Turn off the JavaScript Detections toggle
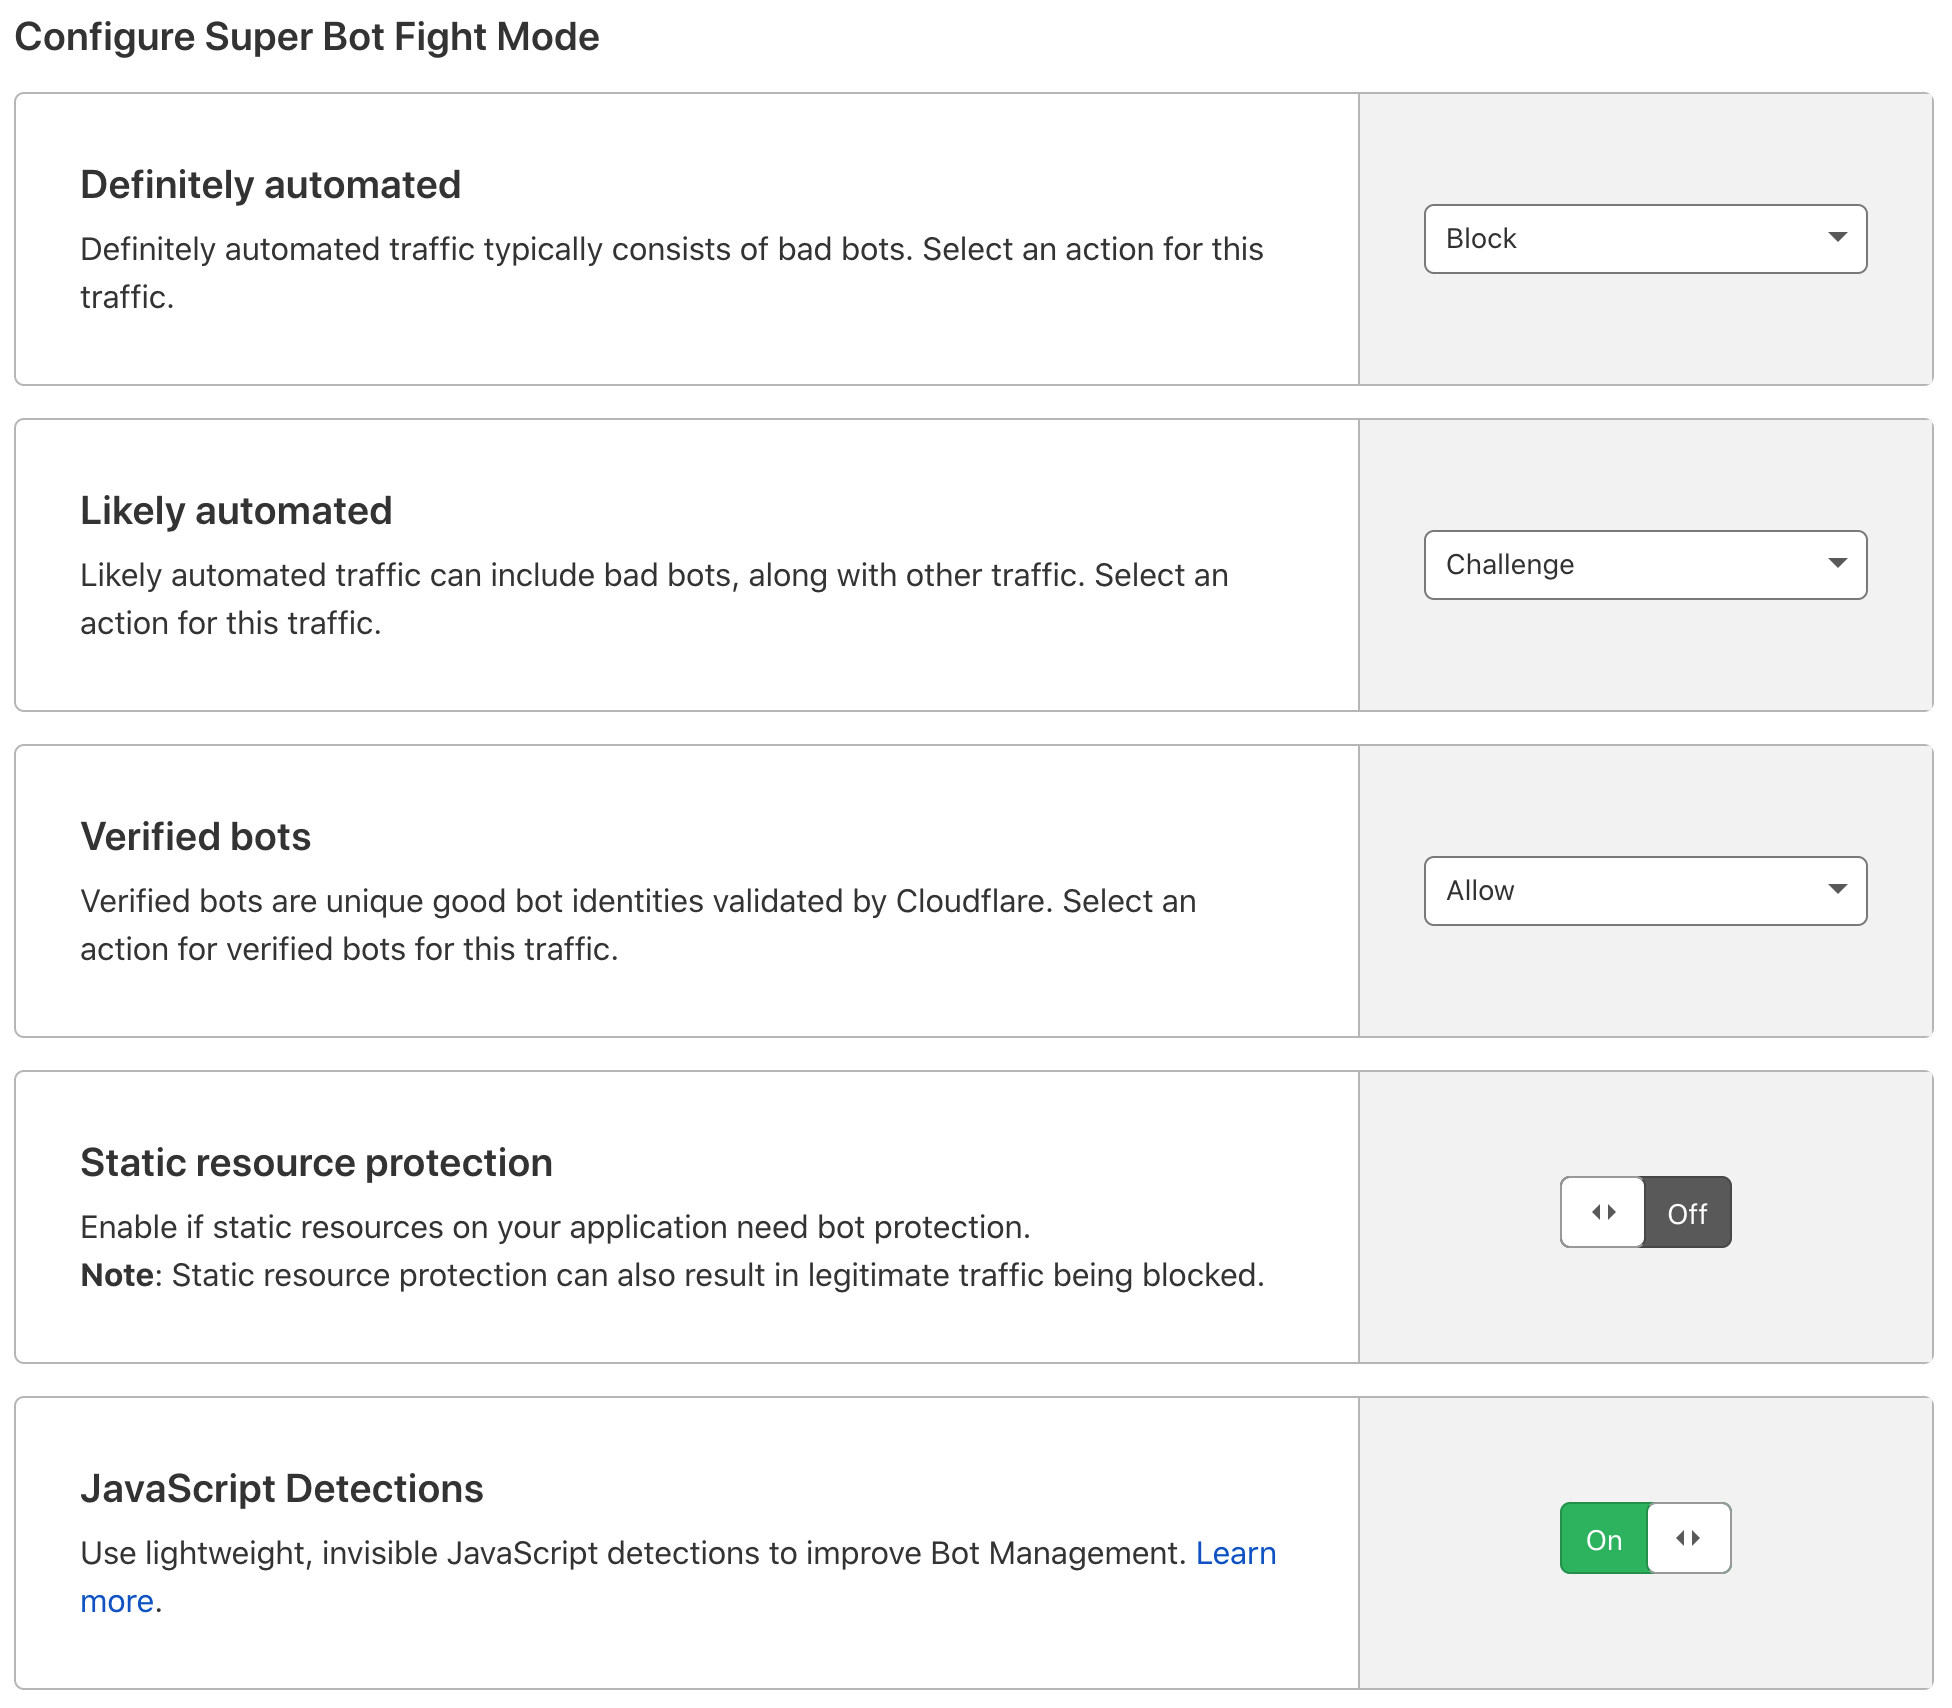Viewport: 1952px width, 1708px height. coord(1645,1538)
